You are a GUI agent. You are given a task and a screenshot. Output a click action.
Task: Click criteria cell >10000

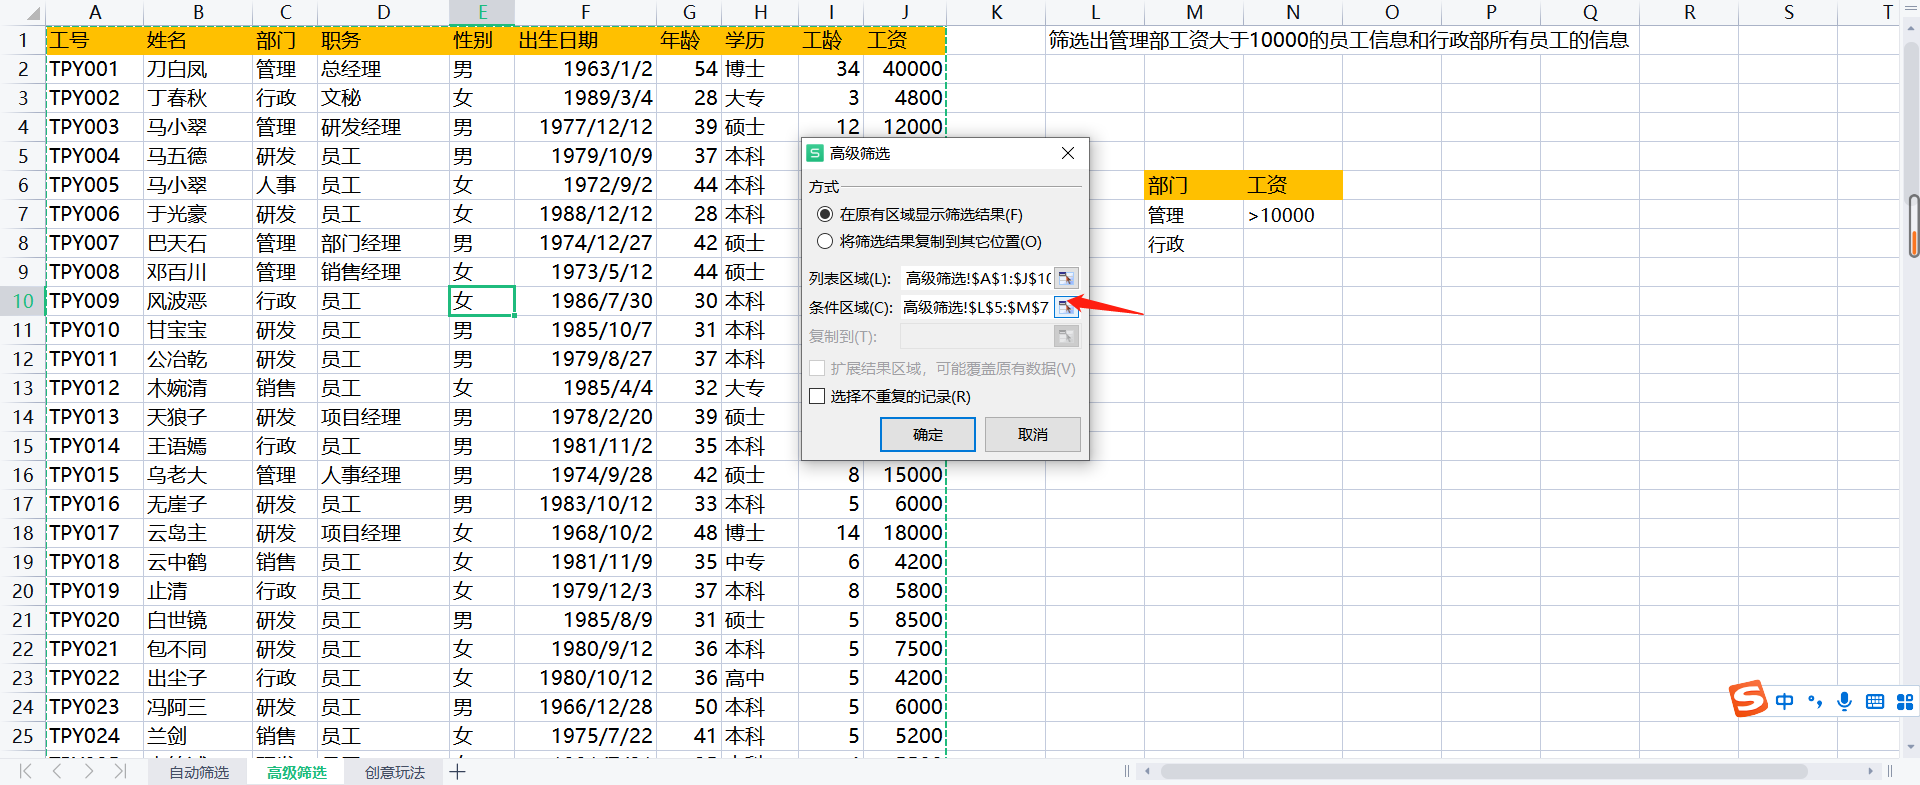(x=1293, y=214)
